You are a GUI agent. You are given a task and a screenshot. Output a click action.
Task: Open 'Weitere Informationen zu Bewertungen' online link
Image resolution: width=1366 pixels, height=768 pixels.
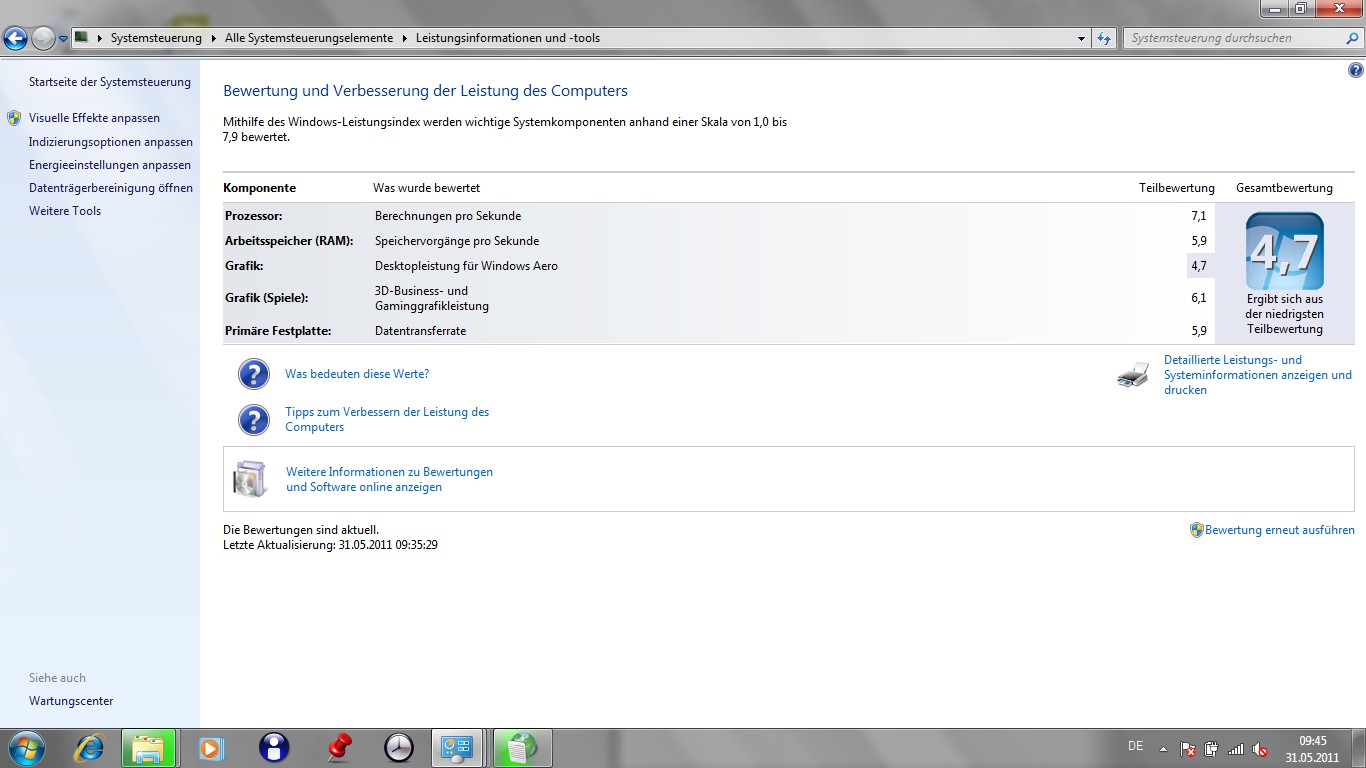[x=389, y=479]
